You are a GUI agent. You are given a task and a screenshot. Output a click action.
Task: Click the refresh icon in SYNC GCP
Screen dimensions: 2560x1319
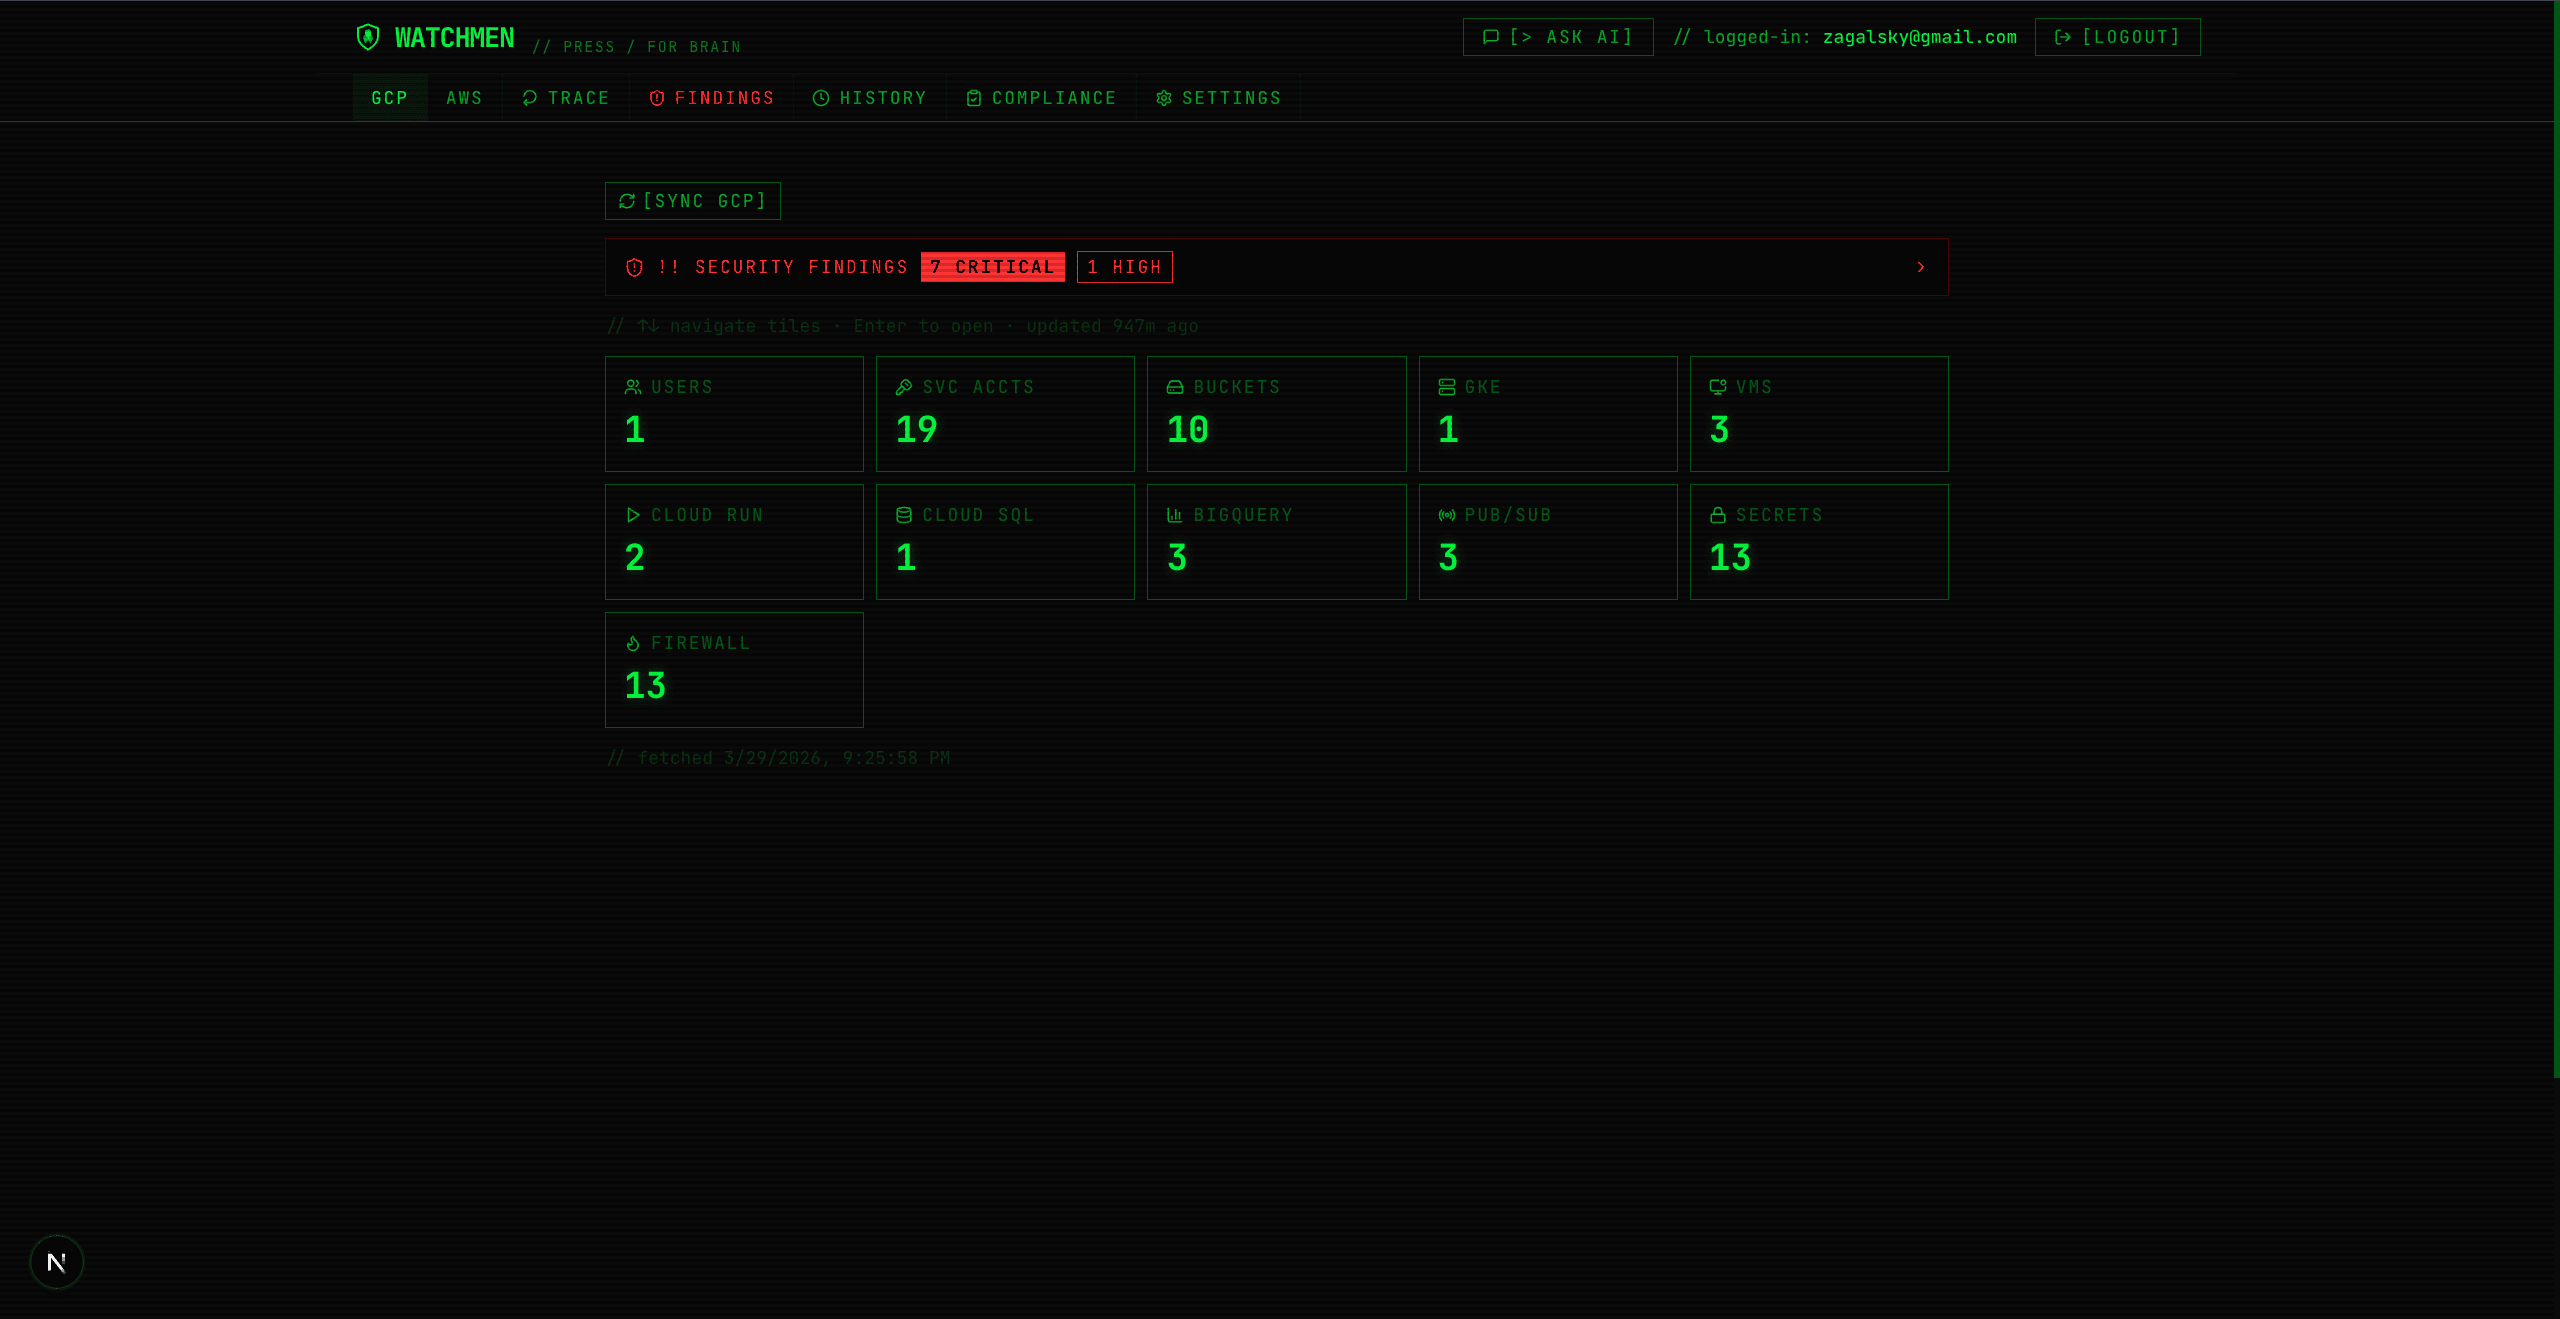(627, 201)
